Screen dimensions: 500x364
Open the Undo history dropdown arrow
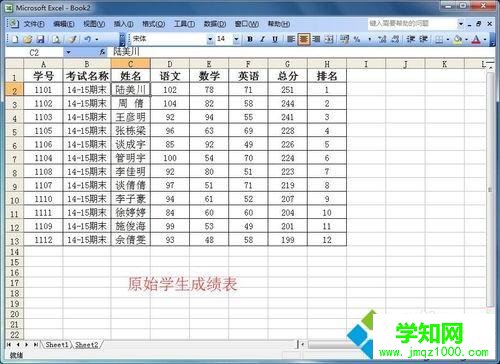97,39
